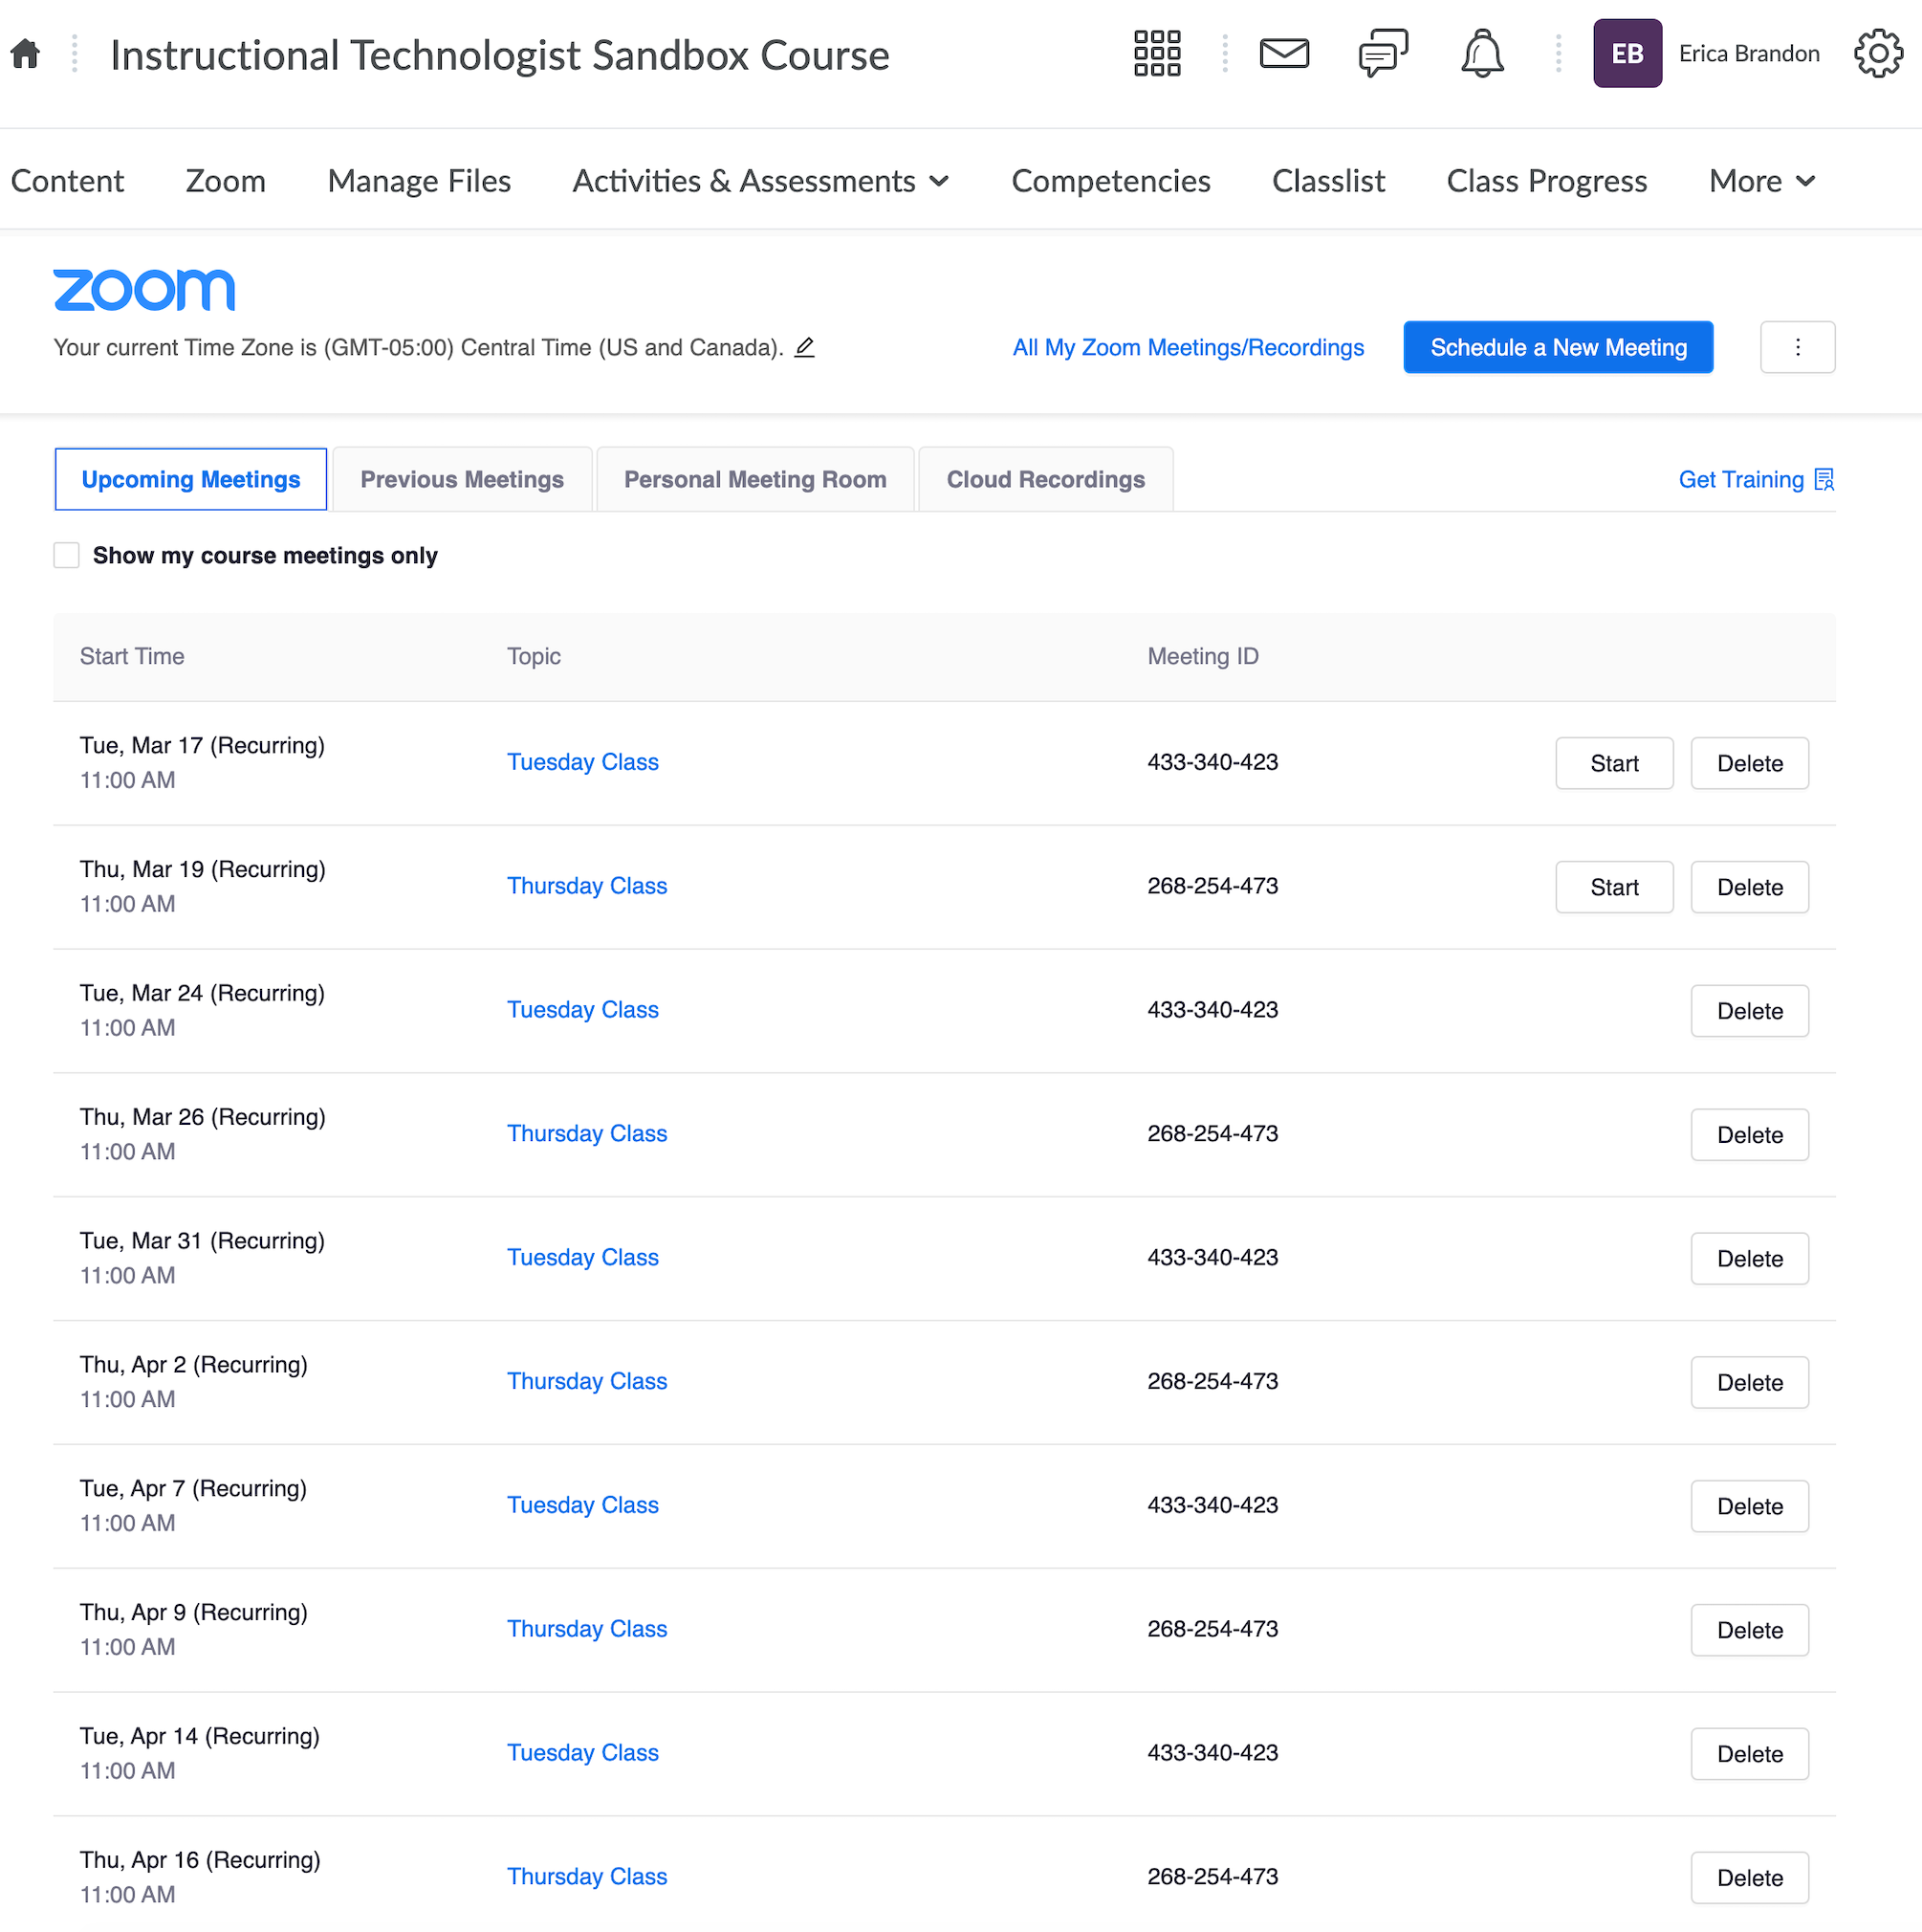Check Show my course meetings only

66,556
